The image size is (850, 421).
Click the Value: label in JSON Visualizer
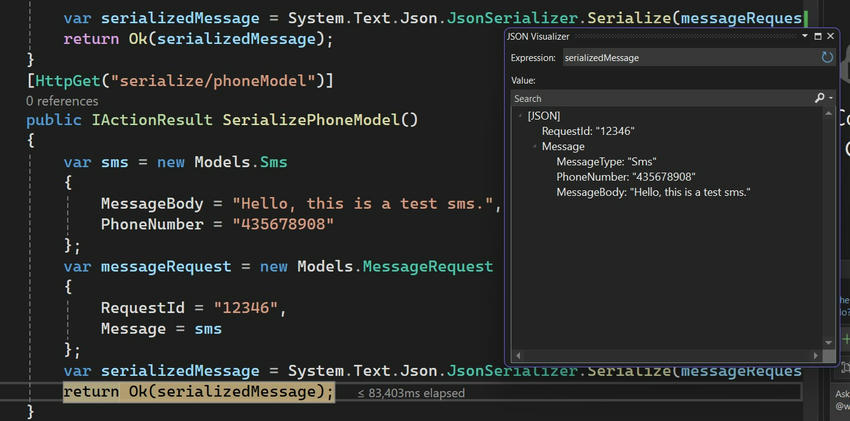[523, 81]
